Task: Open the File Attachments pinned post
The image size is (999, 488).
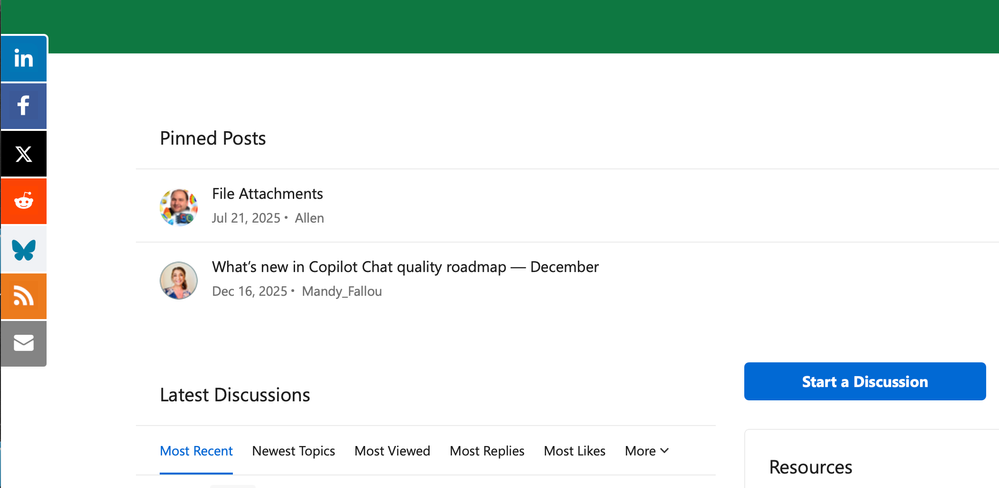Action: pyautogui.click(x=267, y=194)
